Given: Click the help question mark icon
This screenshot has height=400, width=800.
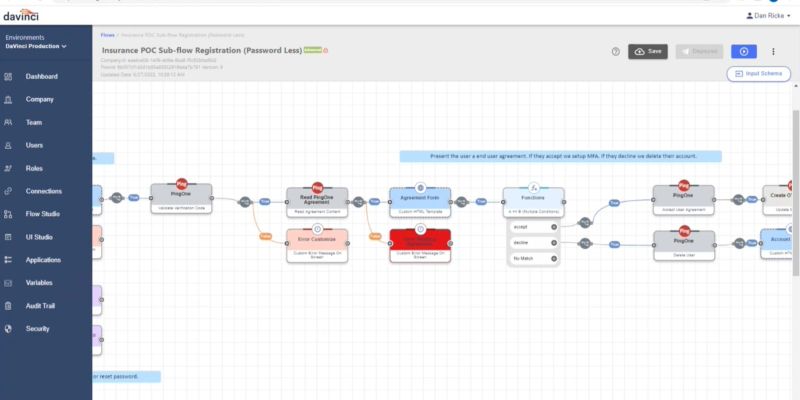Looking at the screenshot, I should [616, 52].
